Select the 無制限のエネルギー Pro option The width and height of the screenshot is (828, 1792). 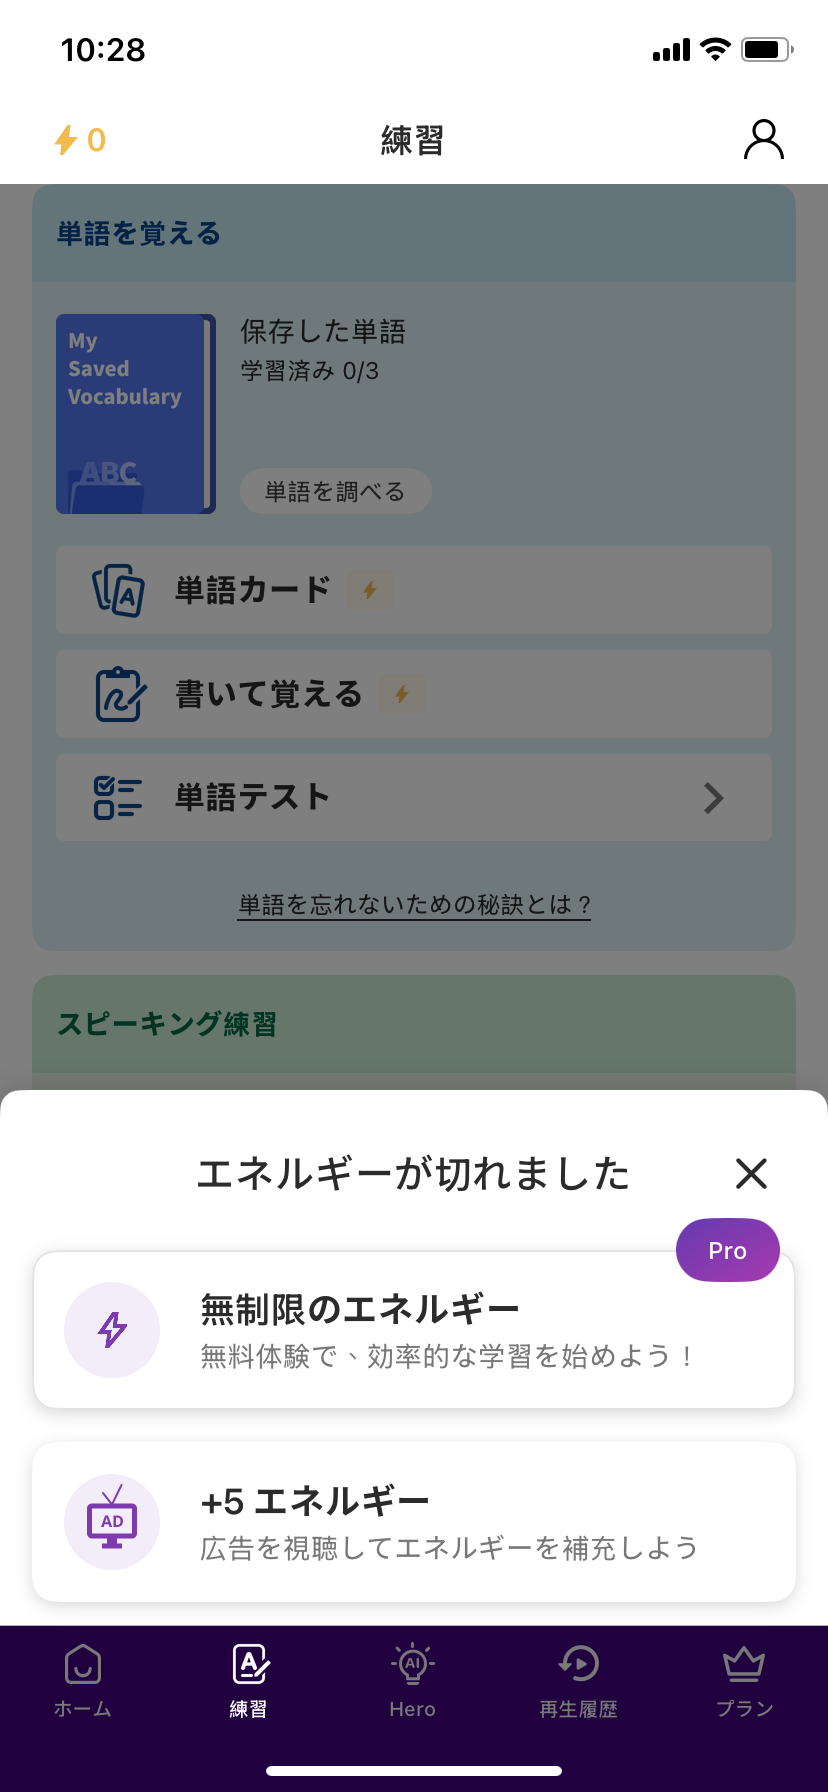coord(414,1330)
